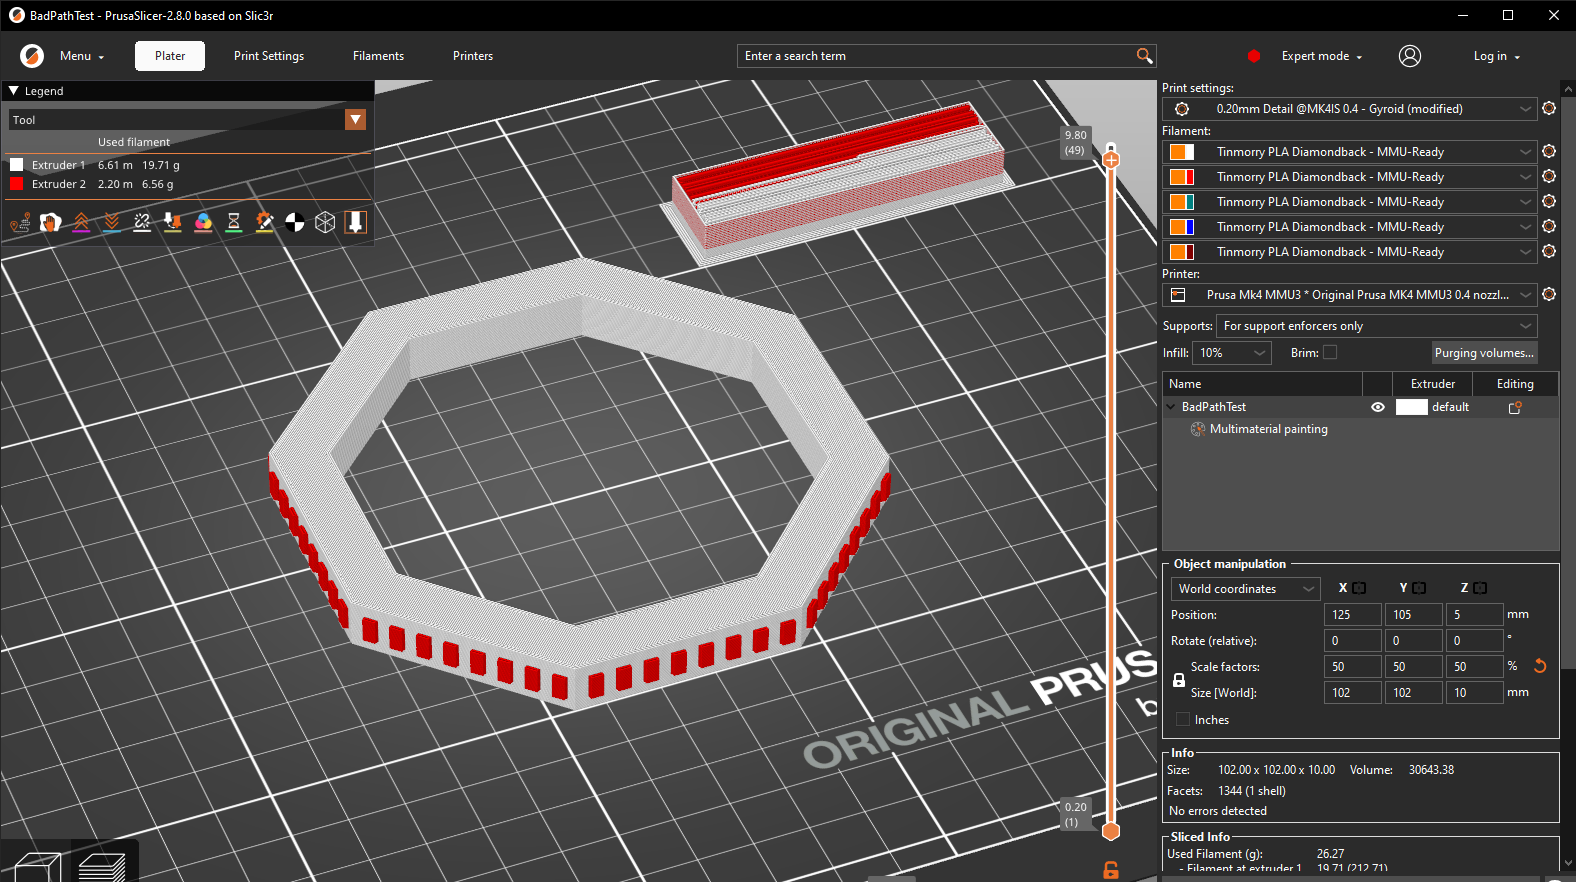Click the top layer slider handle
Screen dimensions: 1576x882
pos(1111,159)
